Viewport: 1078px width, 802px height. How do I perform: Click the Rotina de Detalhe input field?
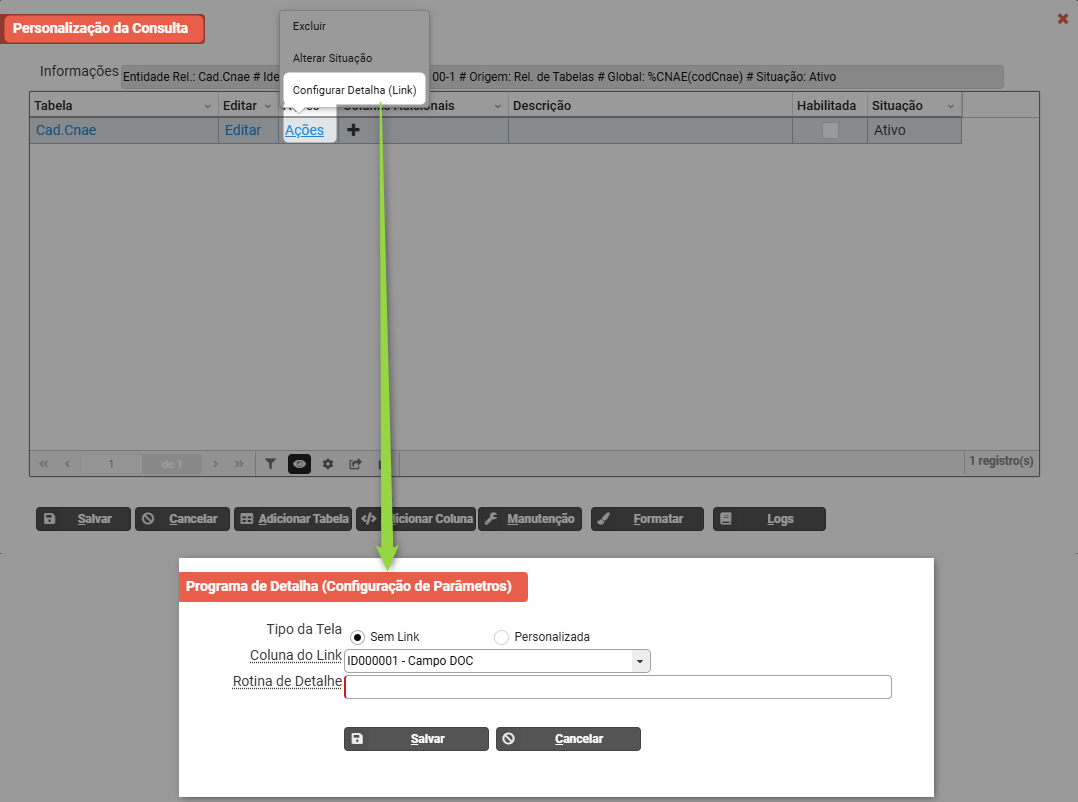pyautogui.click(x=617, y=687)
